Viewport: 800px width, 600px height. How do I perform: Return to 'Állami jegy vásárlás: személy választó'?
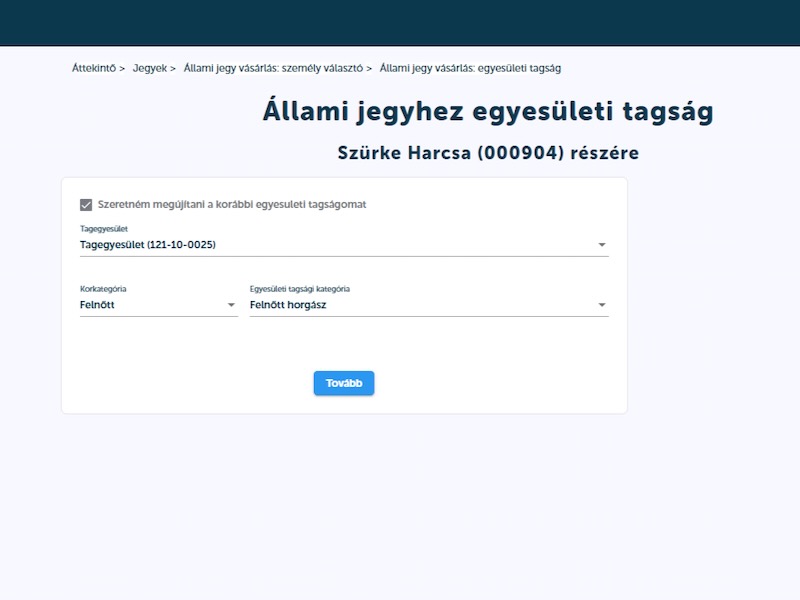pyautogui.click(x=272, y=68)
